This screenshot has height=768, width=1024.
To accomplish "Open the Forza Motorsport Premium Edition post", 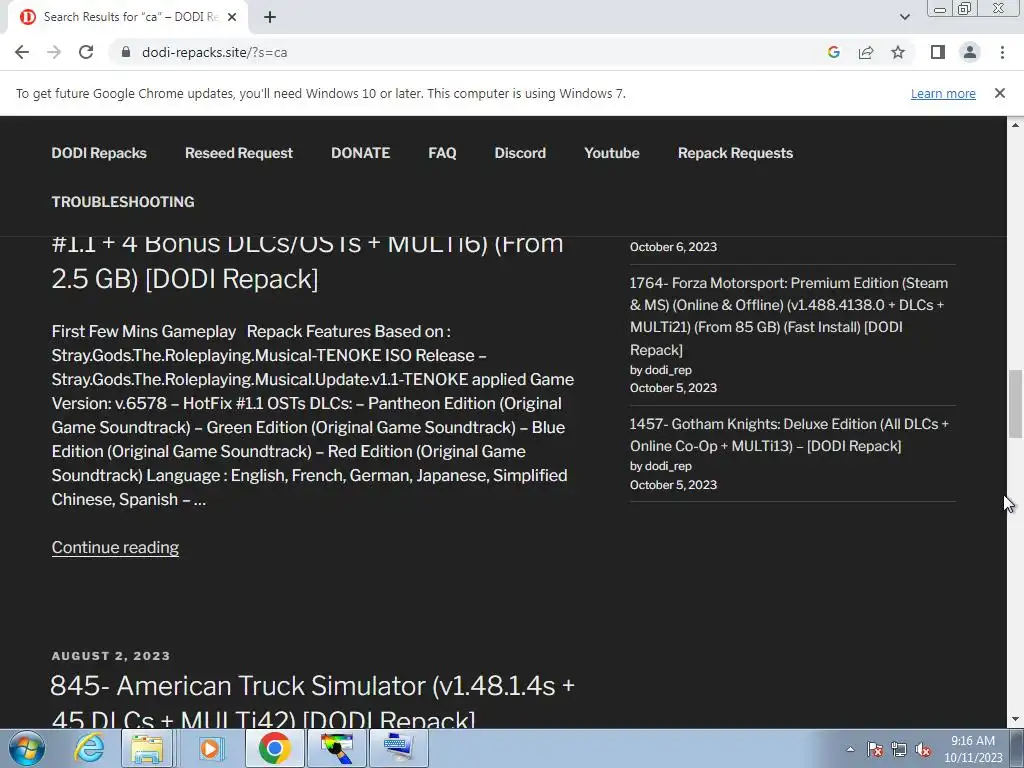I will point(789,316).
